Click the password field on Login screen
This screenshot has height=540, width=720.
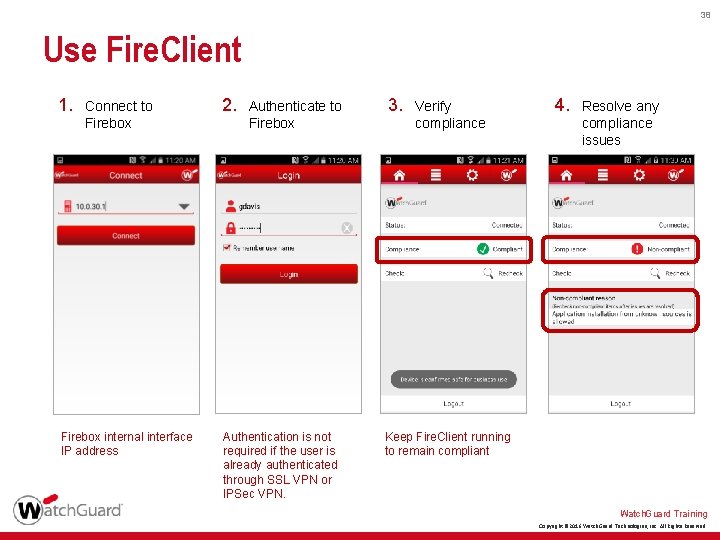[288, 228]
